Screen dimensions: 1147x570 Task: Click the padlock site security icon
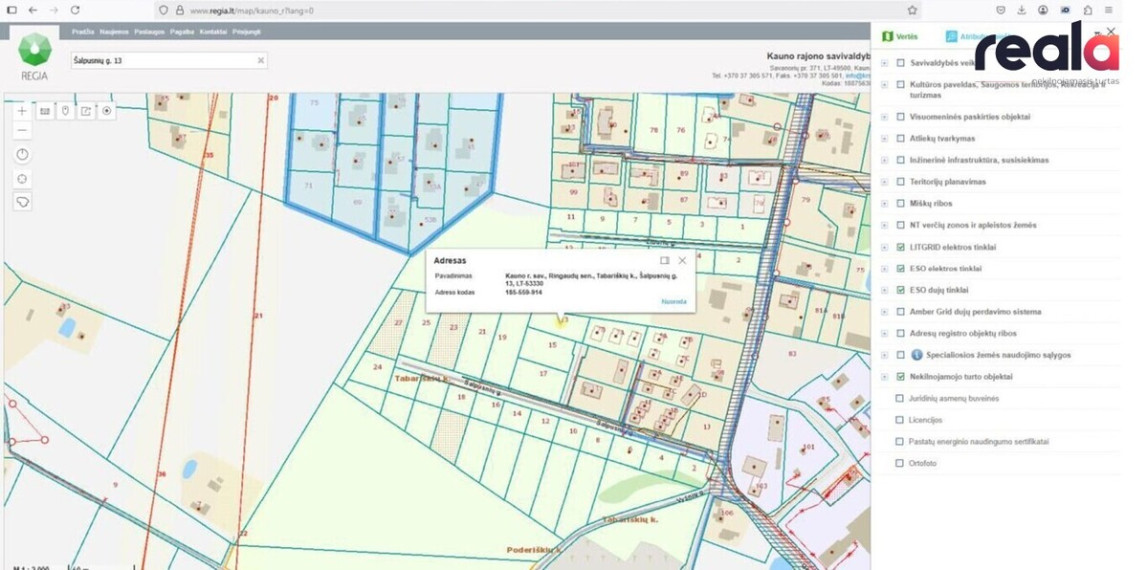point(179,10)
